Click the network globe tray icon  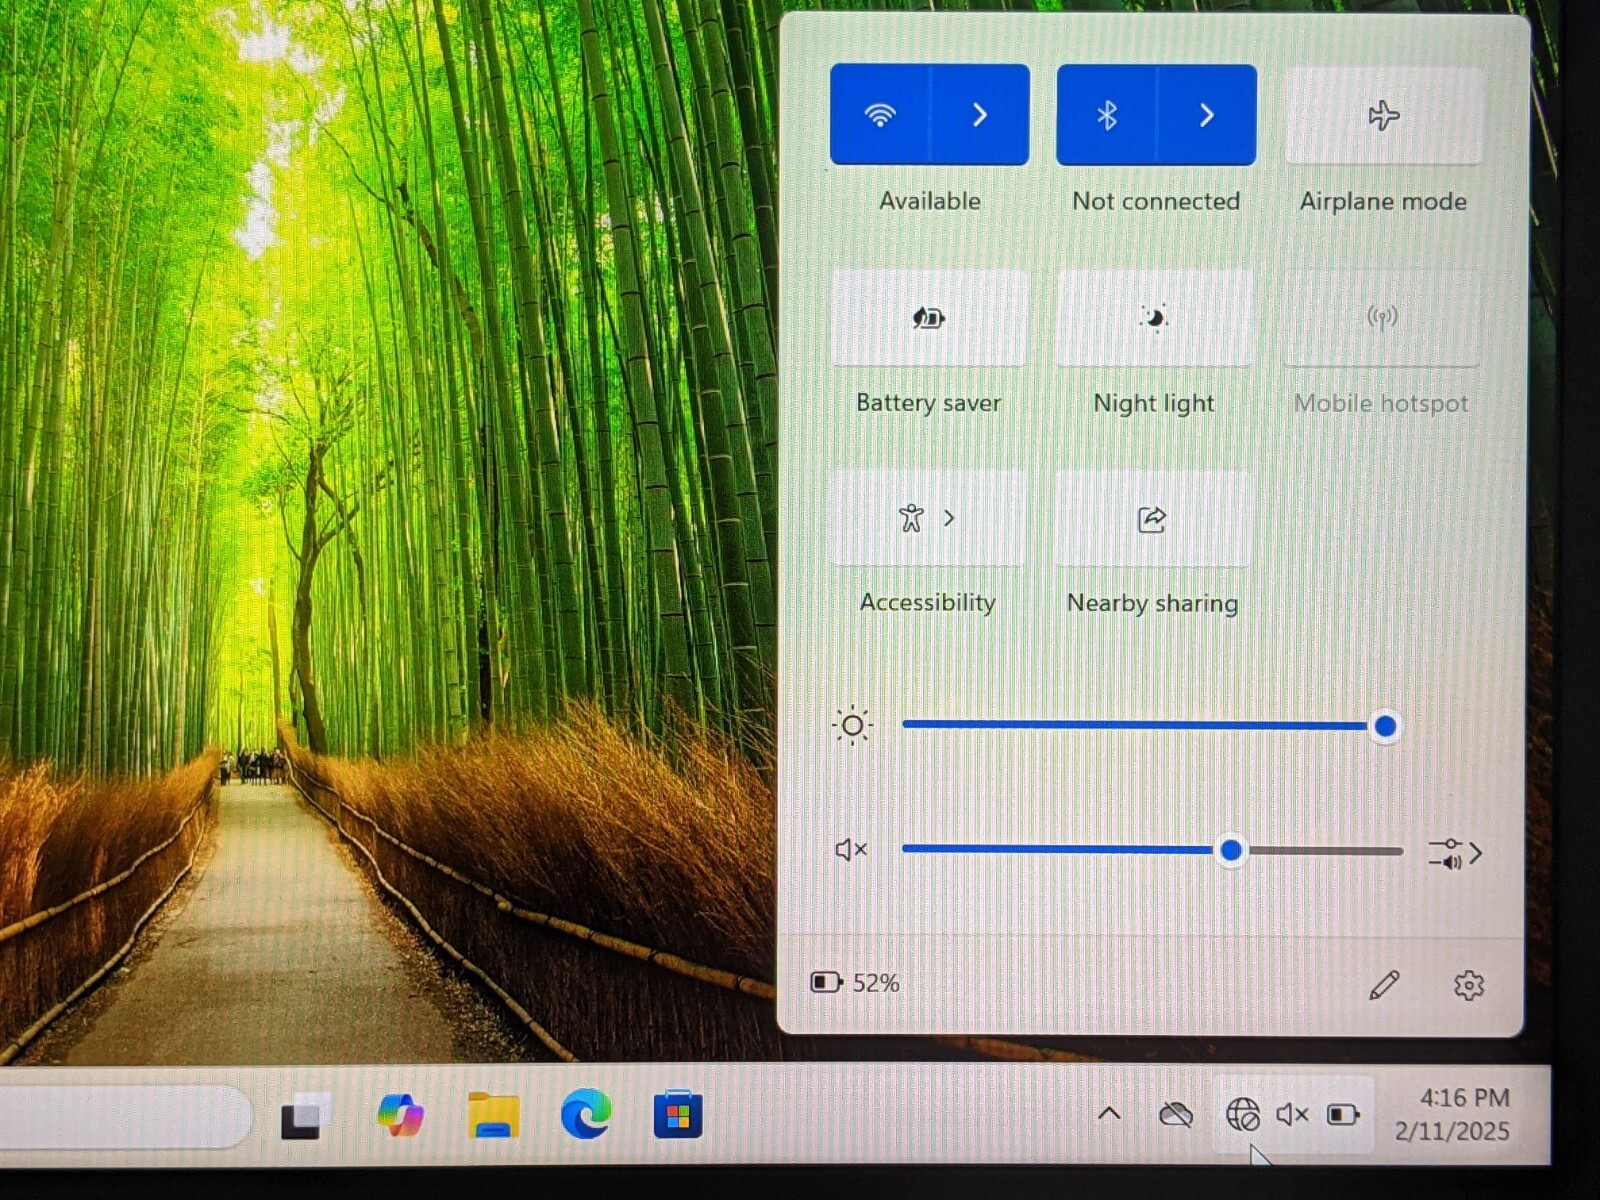(x=1243, y=1114)
